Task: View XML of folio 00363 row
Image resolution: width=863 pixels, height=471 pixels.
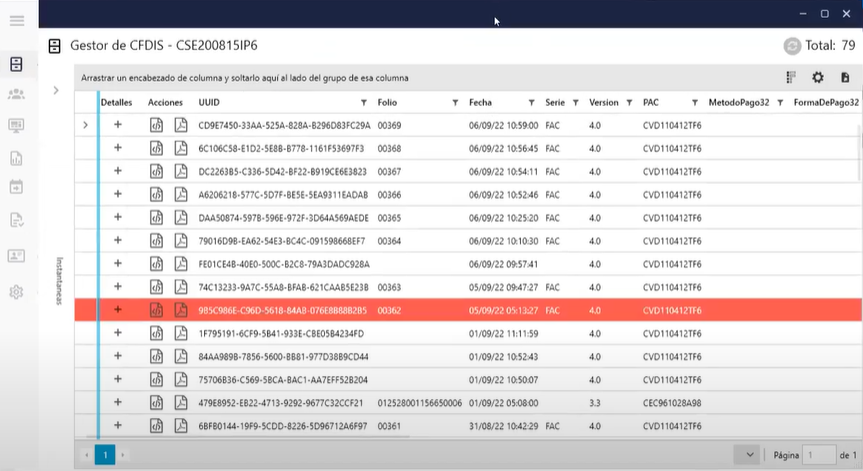Action: [x=156, y=287]
